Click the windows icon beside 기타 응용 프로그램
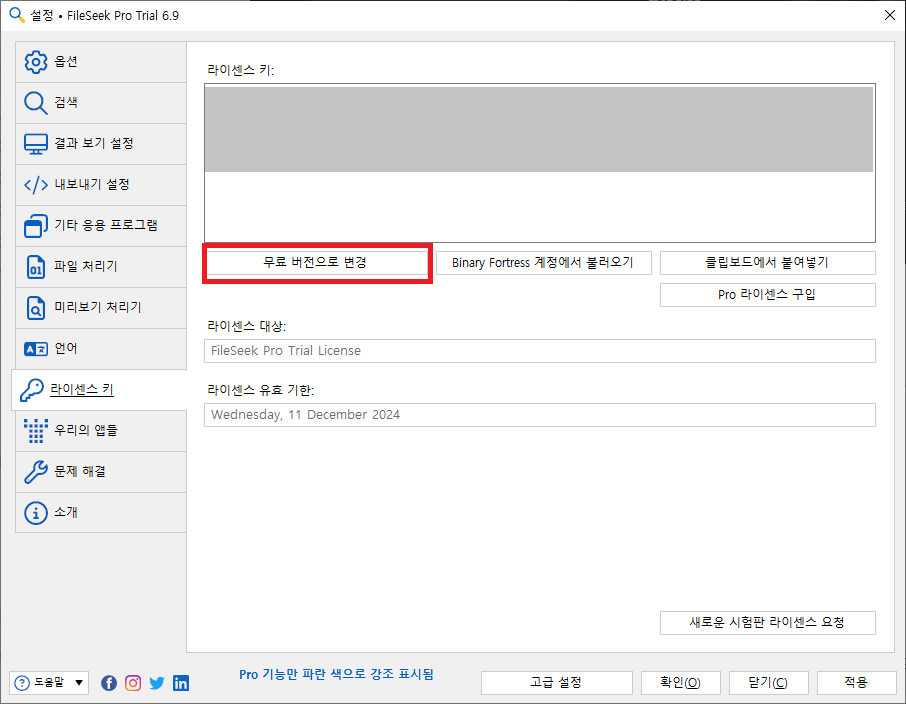 click(x=36, y=226)
